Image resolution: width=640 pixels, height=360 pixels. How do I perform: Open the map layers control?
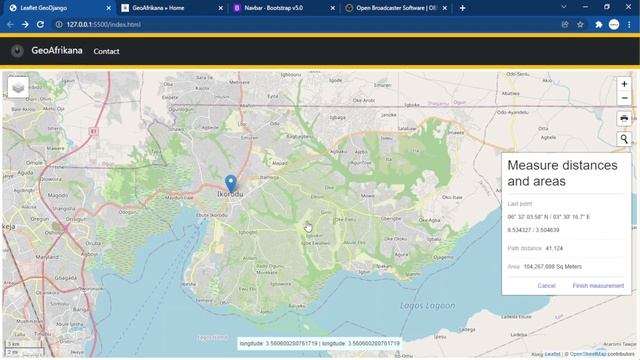point(18,87)
